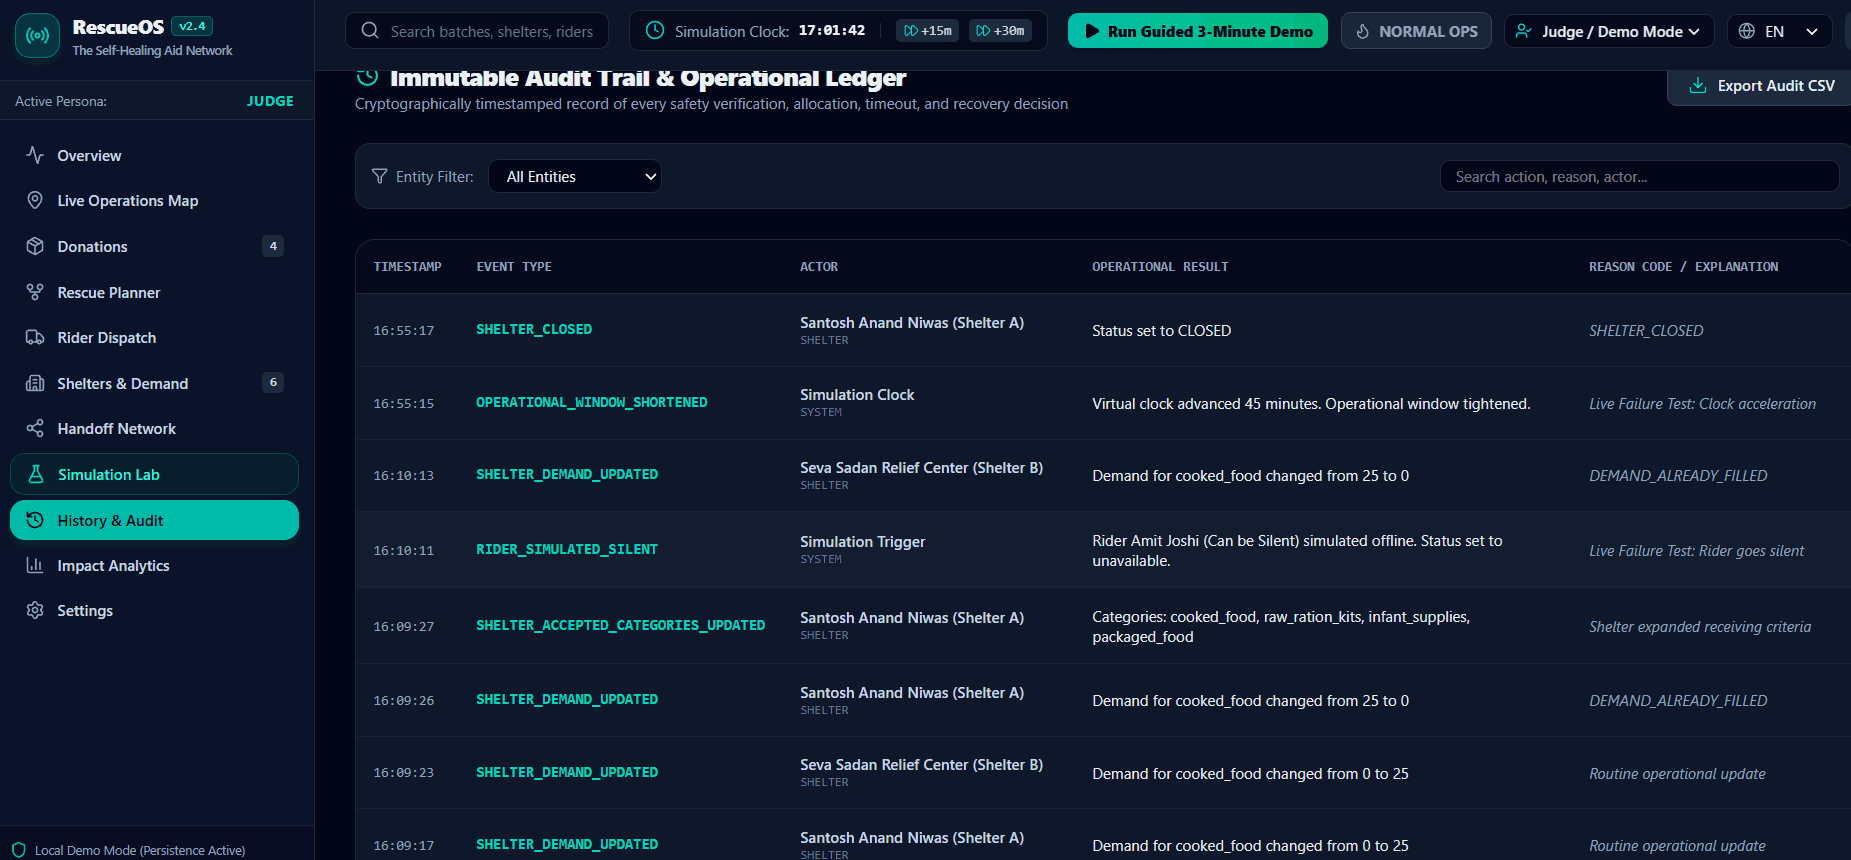1851x860 pixels.
Task: Click the 16:10:13 timestamp cell
Action: pos(404,476)
